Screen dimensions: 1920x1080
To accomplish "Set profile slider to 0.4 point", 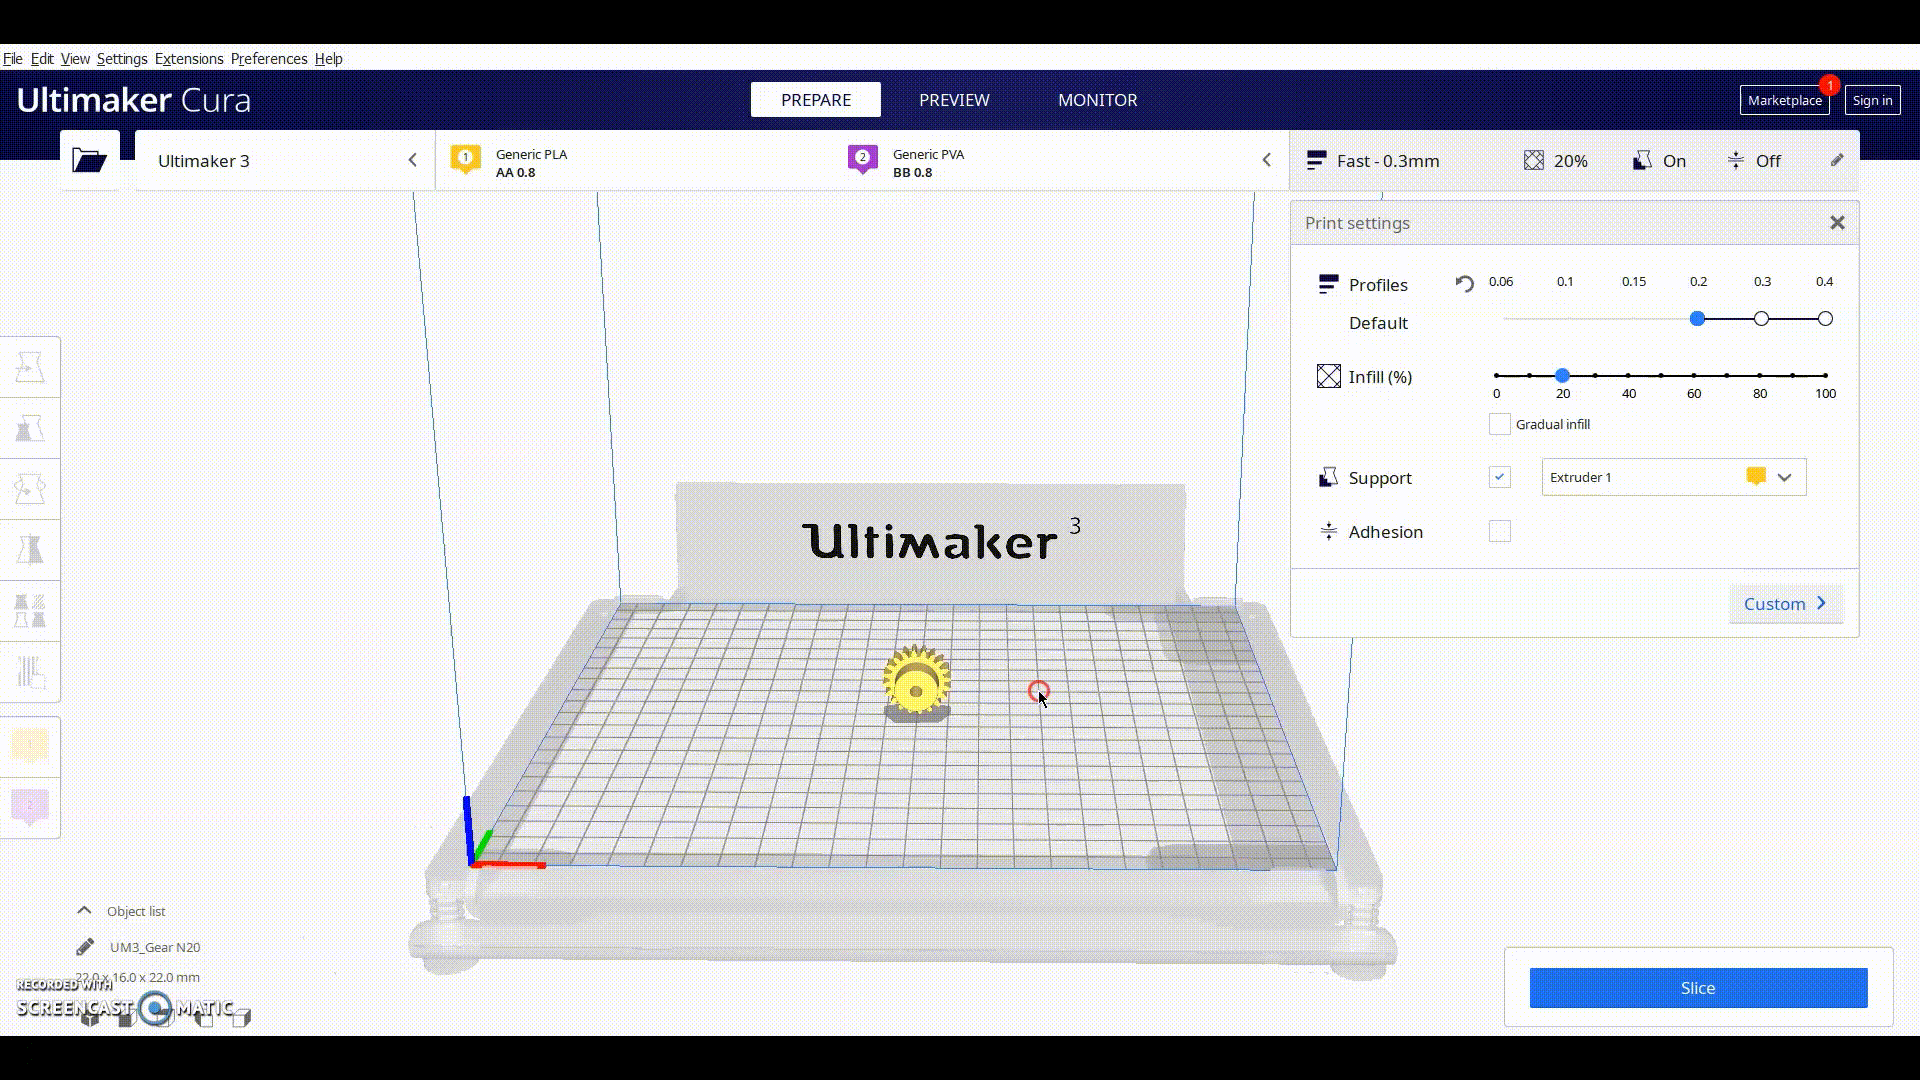I will [1825, 318].
